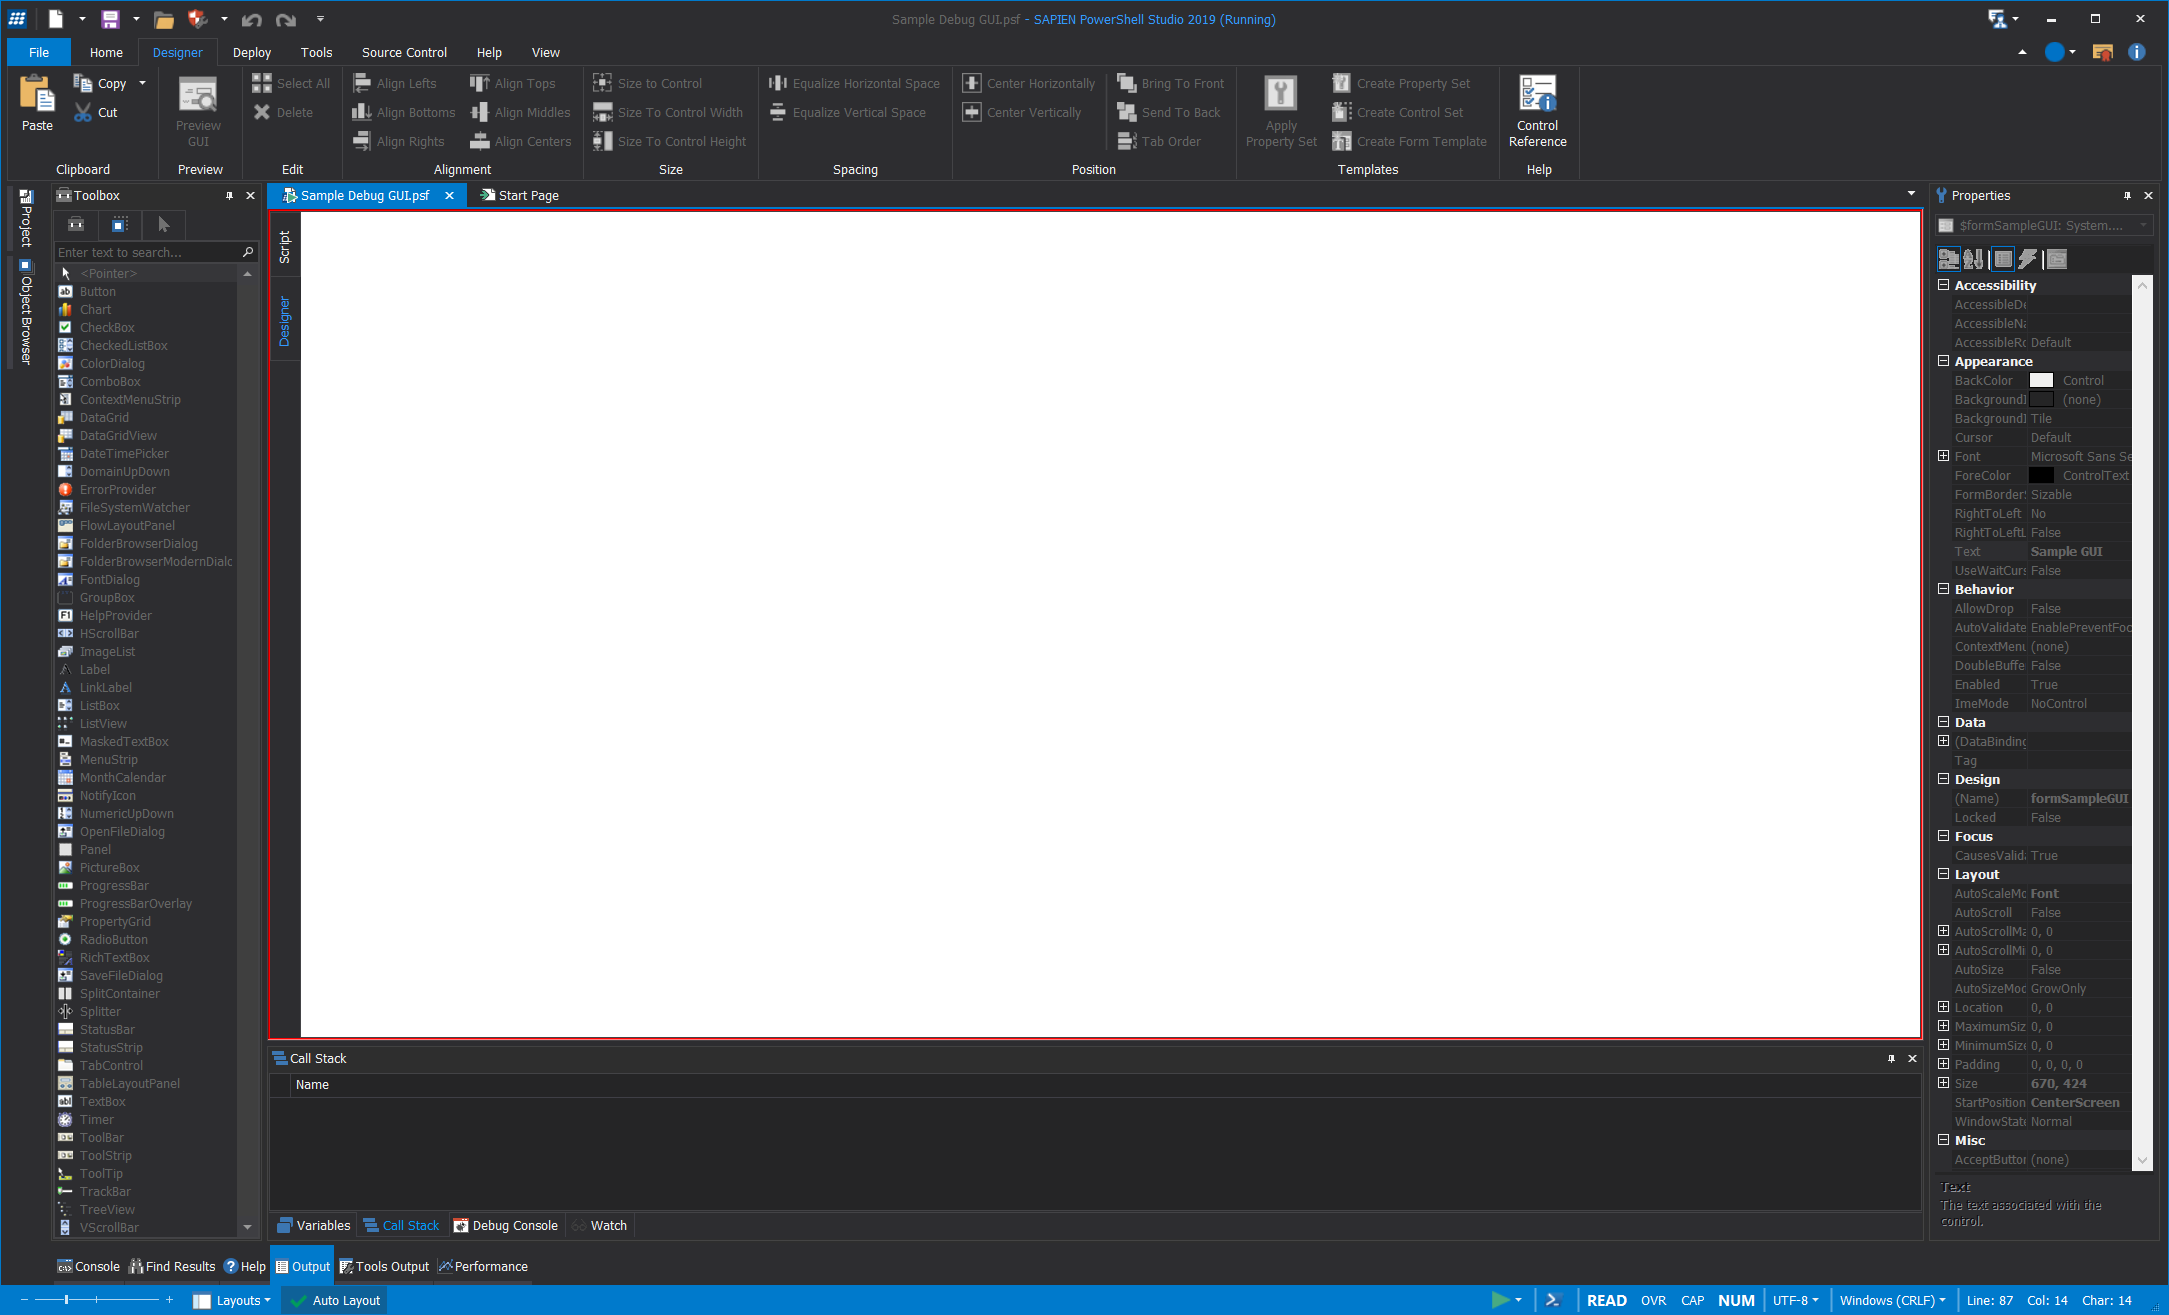The width and height of the screenshot is (2169, 1315).
Task: Click the Preview GUI icon
Action: click(x=198, y=95)
